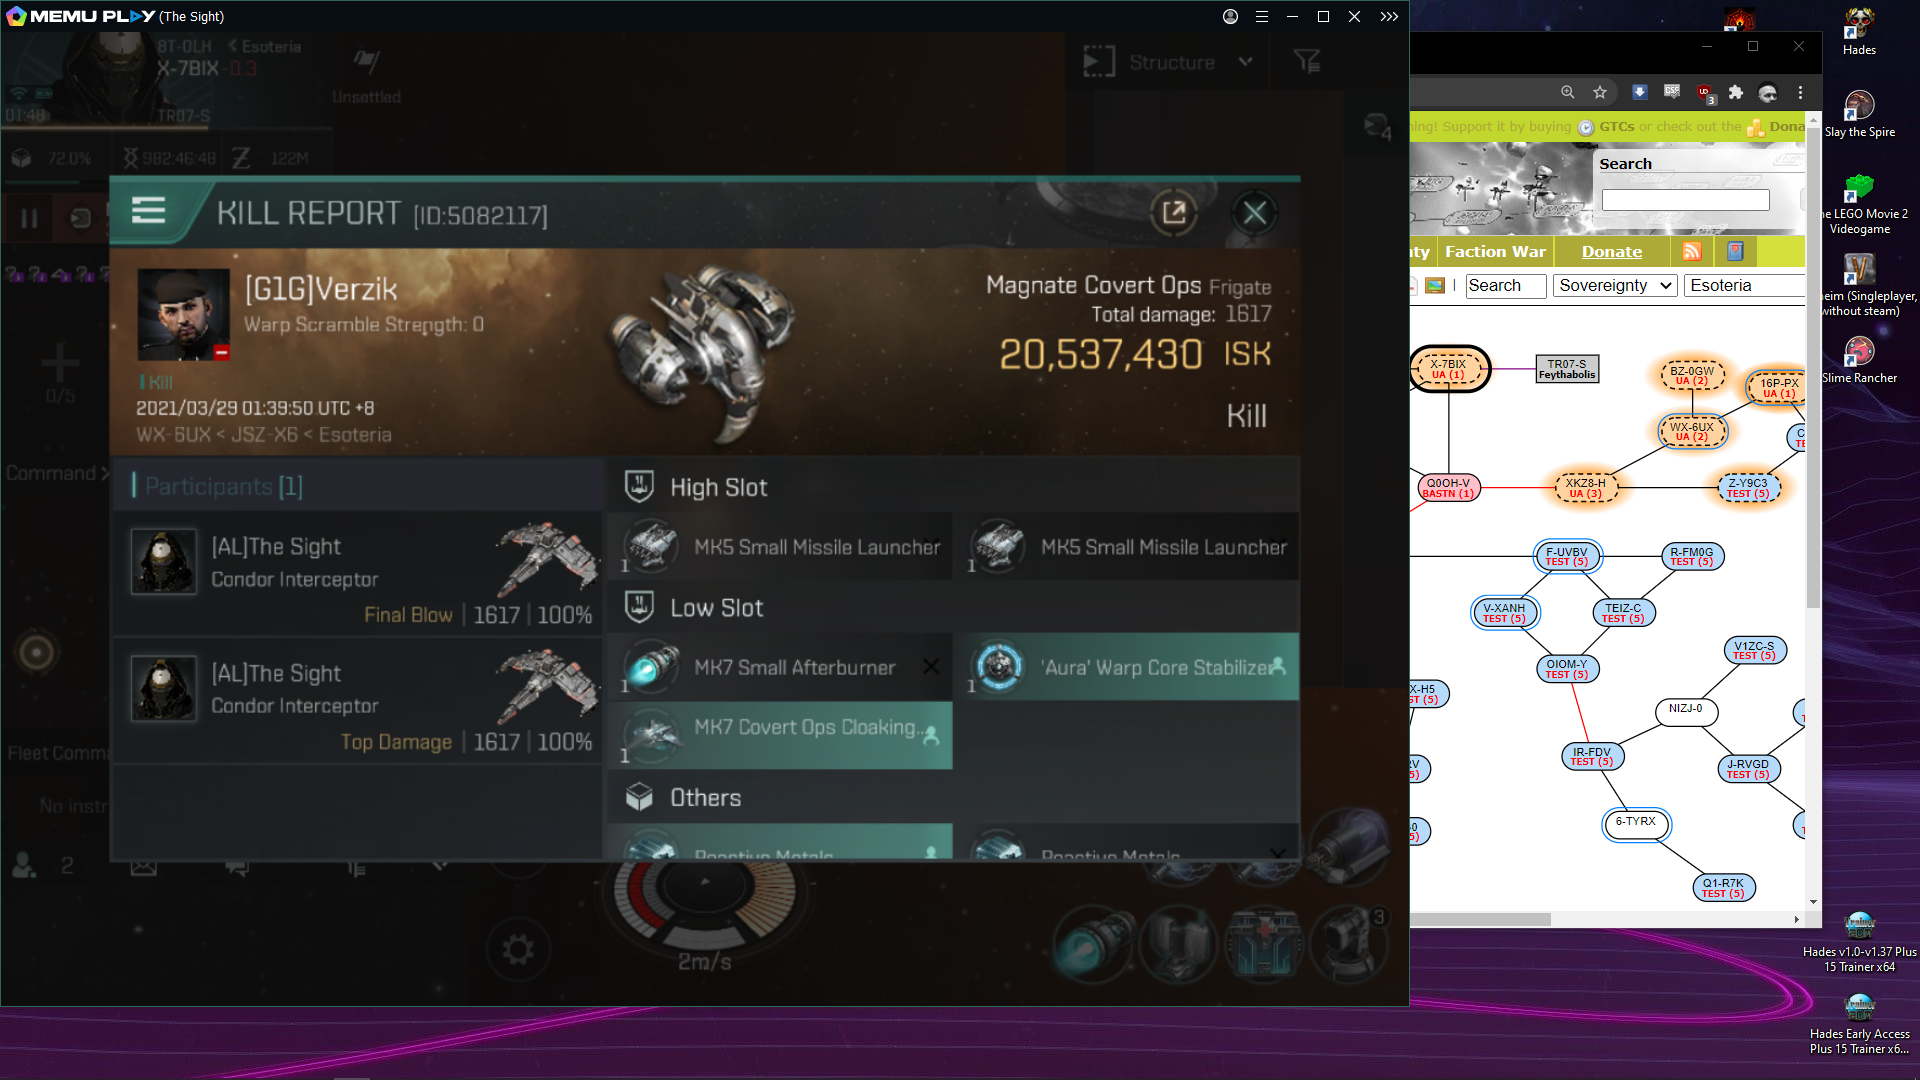Click the High Slot shield icon
This screenshot has height=1080, width=1920.
(x=638, y=485)
